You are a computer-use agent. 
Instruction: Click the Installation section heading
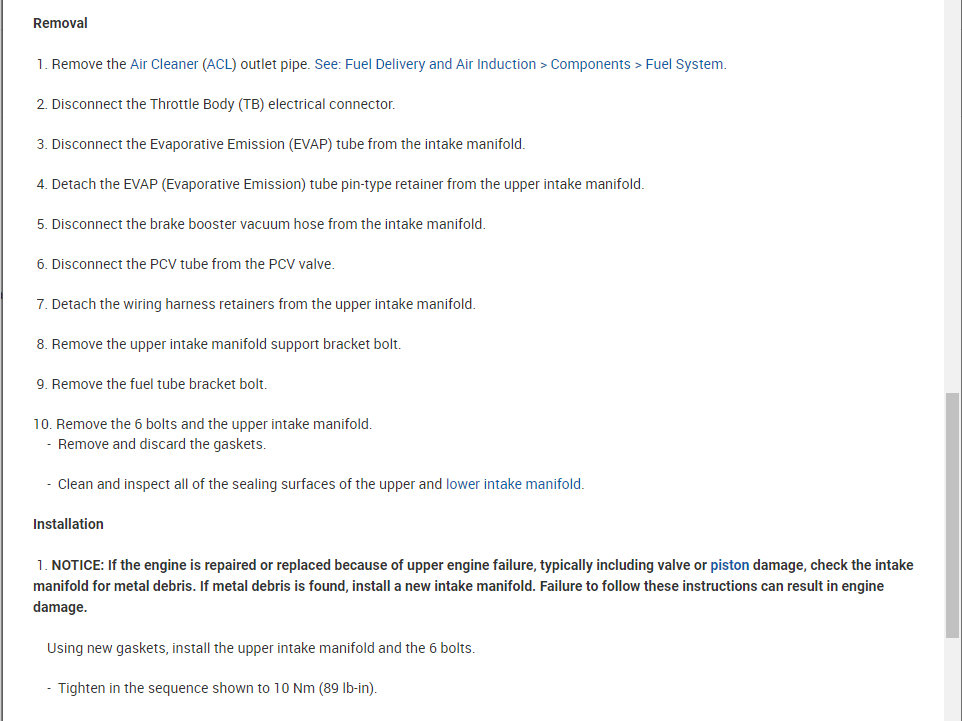point(68,524)
